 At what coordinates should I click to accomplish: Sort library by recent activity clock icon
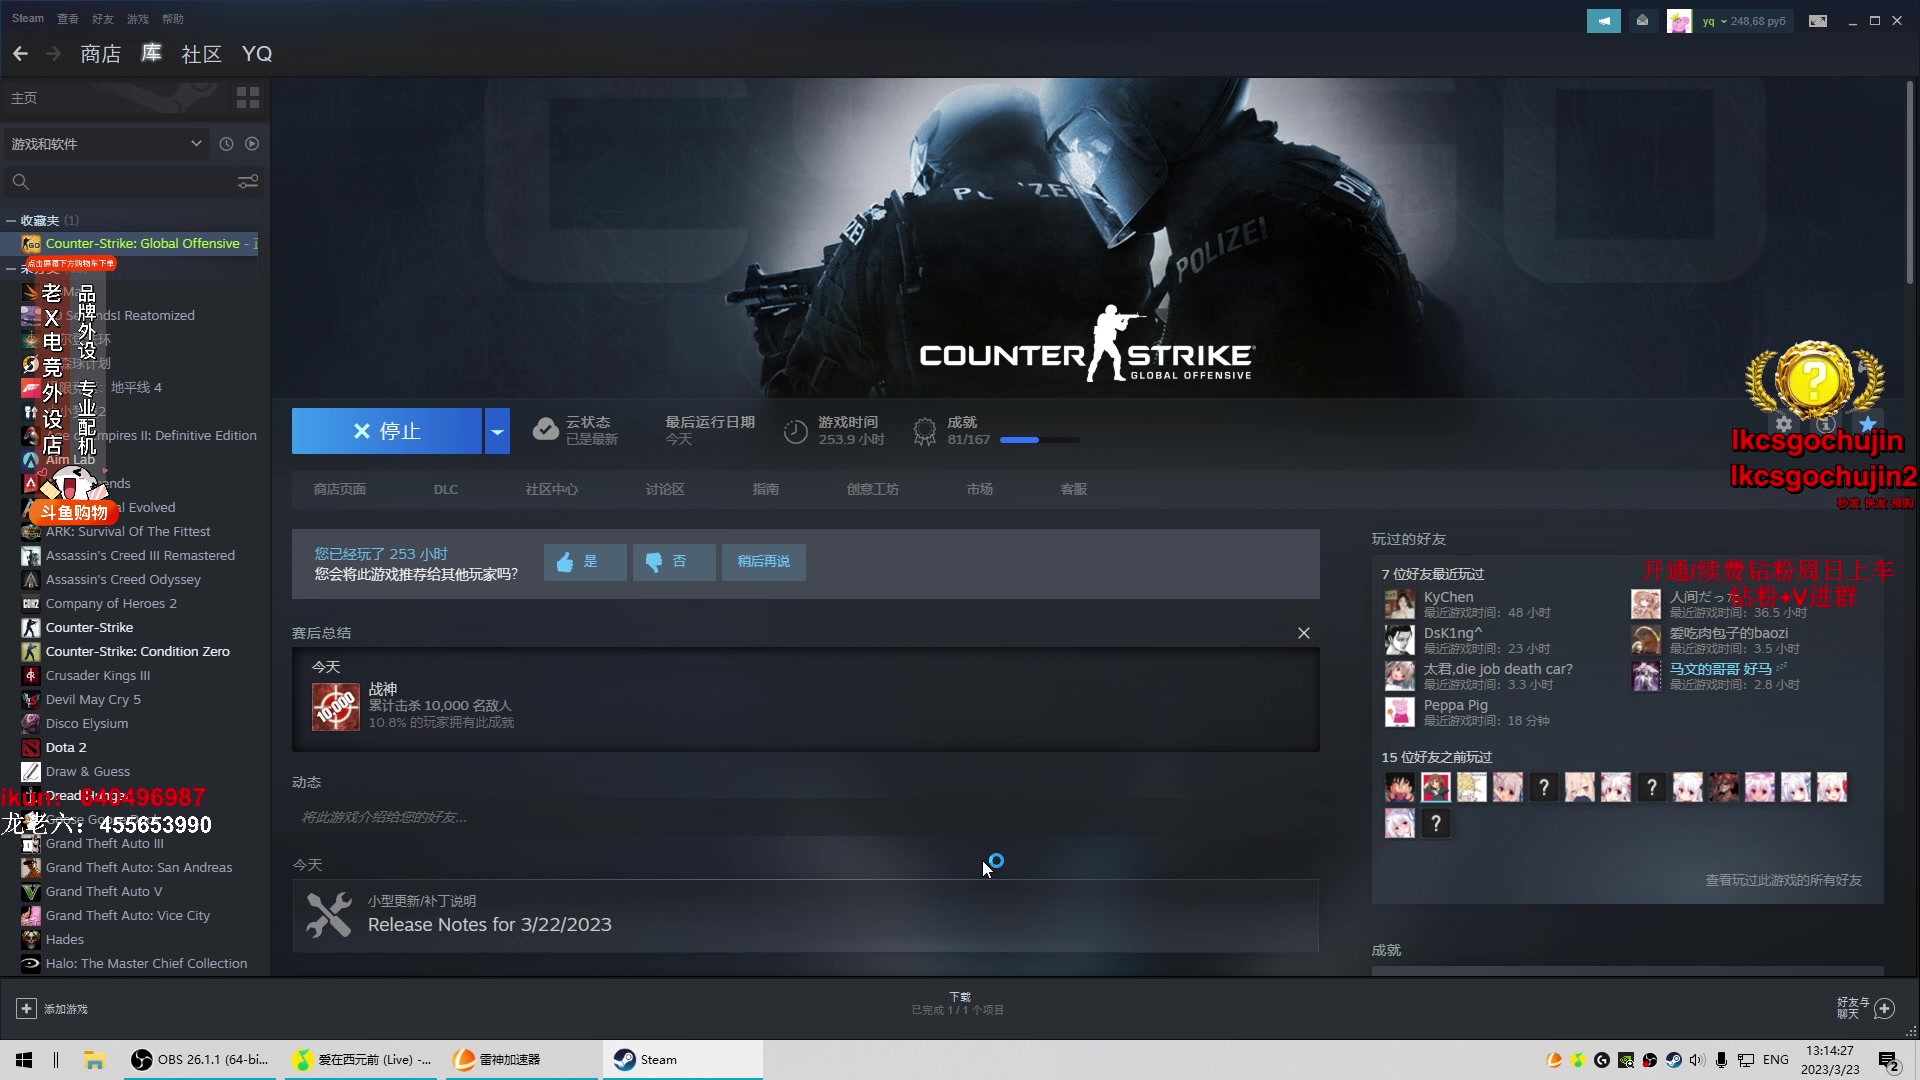[226, 144]
